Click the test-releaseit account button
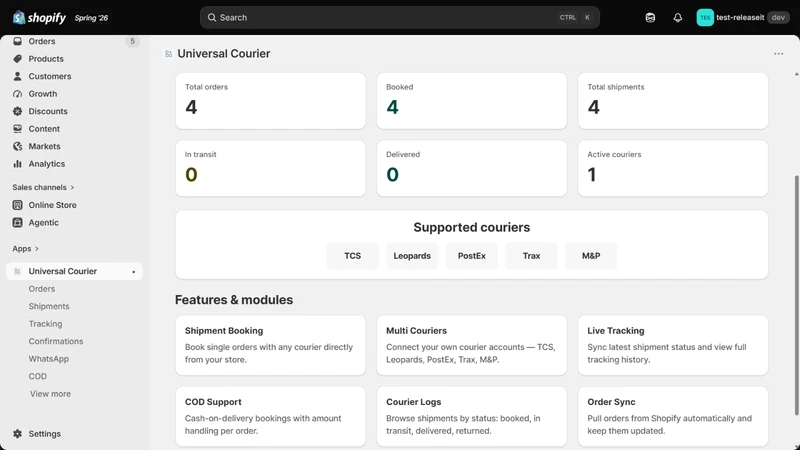Viewport: 800px width, 450px height. 743,18
